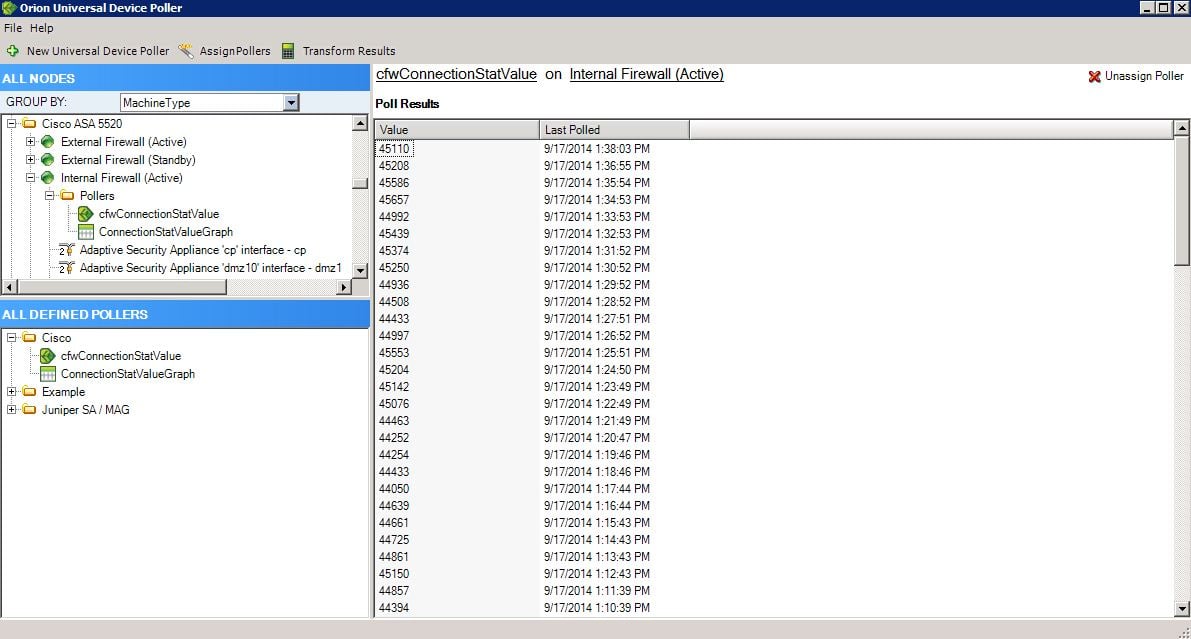Click the 'cp' interface icon
The image size is (1191, 639).
[x=67, y=249]
